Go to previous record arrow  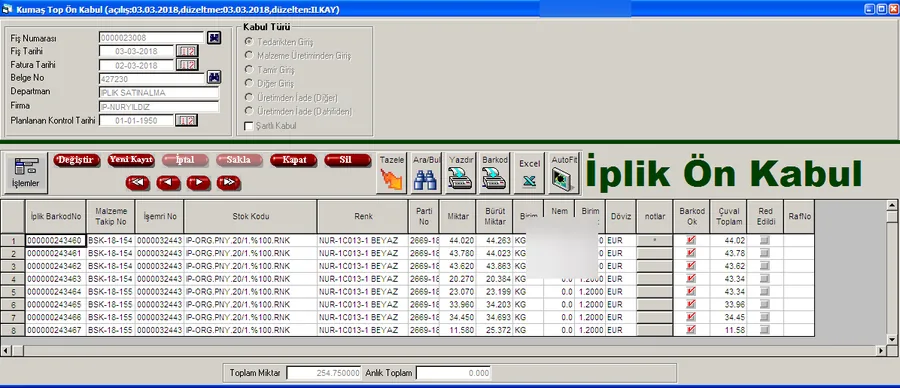point(168,183)
